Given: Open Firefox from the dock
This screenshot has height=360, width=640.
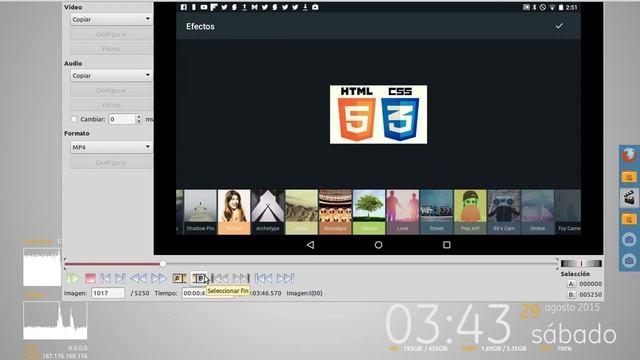Looking at the screenshot, I should coord(629,155).
